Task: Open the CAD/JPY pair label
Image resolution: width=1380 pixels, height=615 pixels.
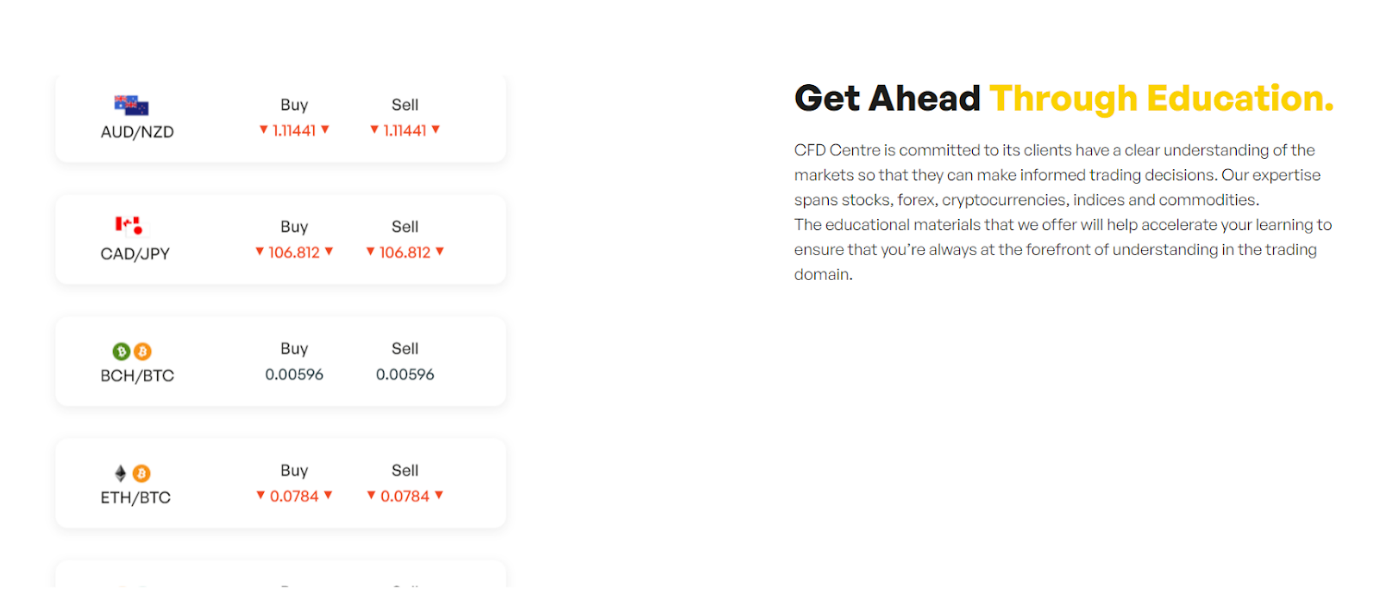Action: pos(135,254)
